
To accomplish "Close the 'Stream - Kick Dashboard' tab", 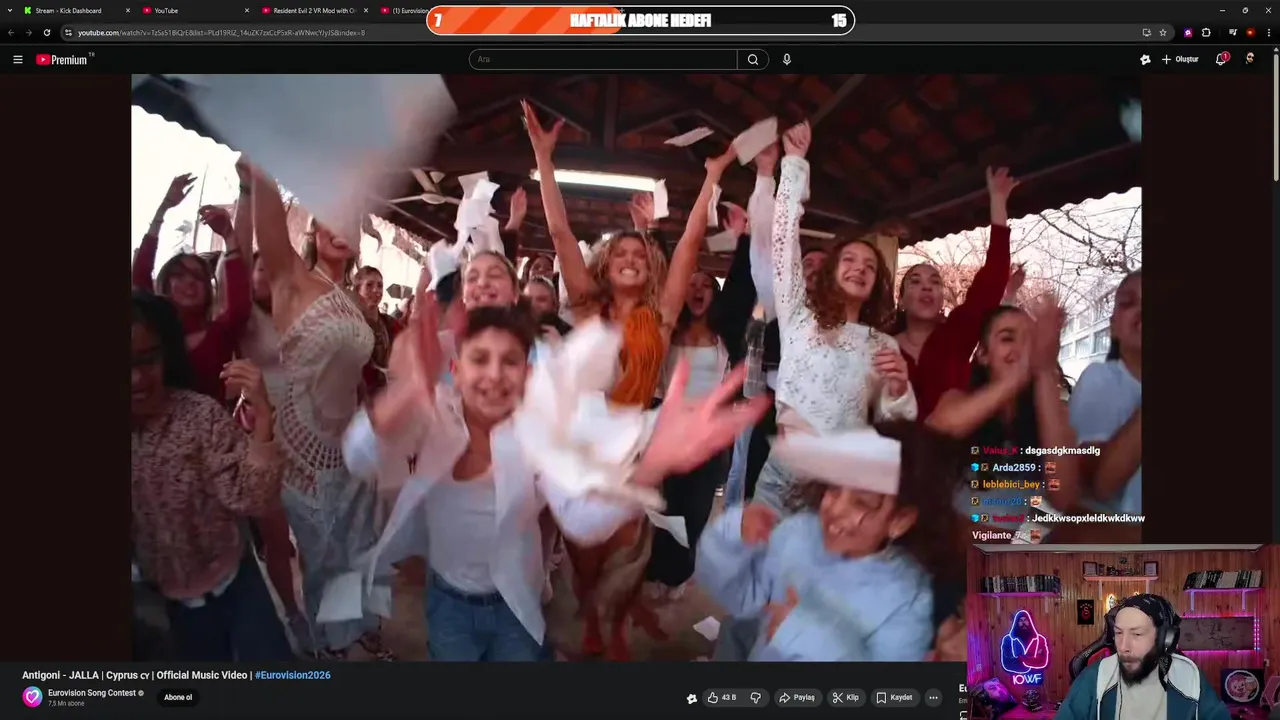I will (x=128, y=10).
